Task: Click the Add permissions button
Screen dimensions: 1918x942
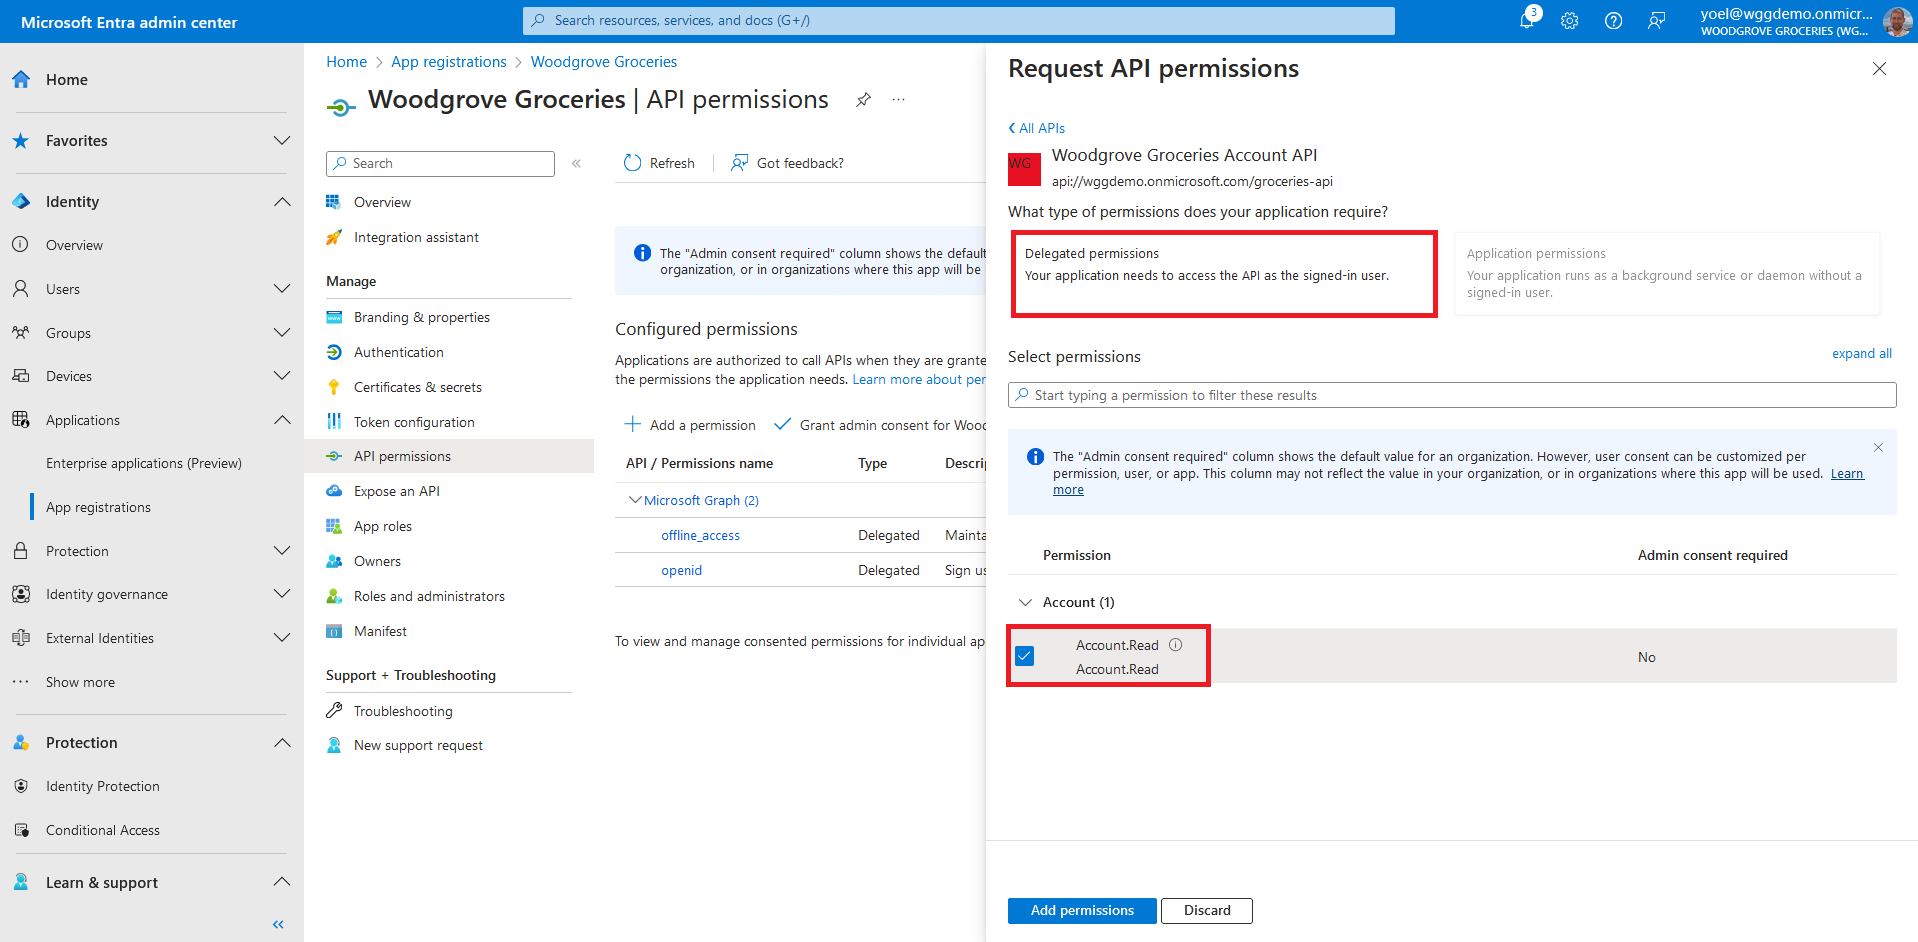Action: pos(1081,910)
